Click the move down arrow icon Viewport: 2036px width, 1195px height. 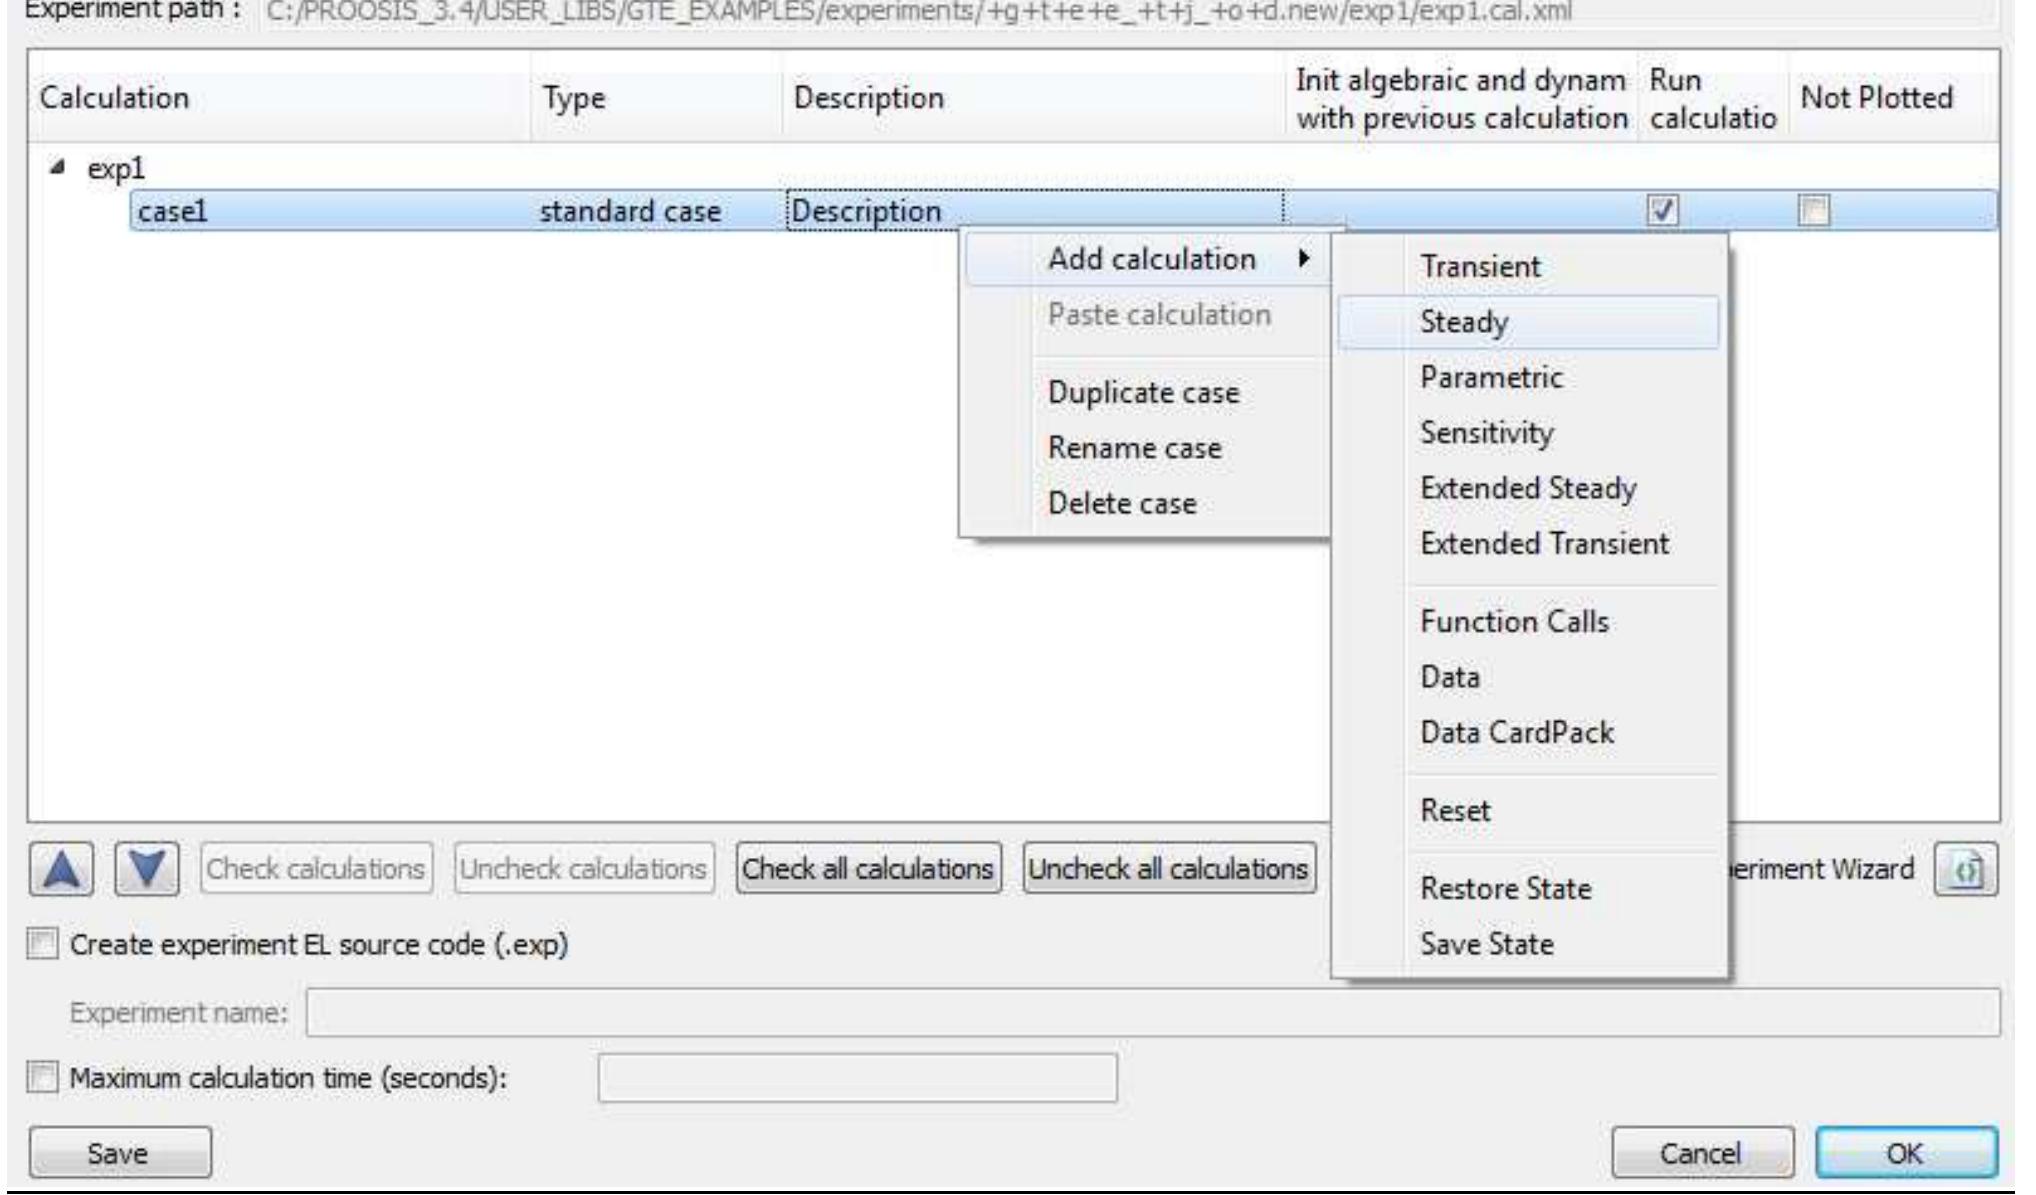[148, 869]
